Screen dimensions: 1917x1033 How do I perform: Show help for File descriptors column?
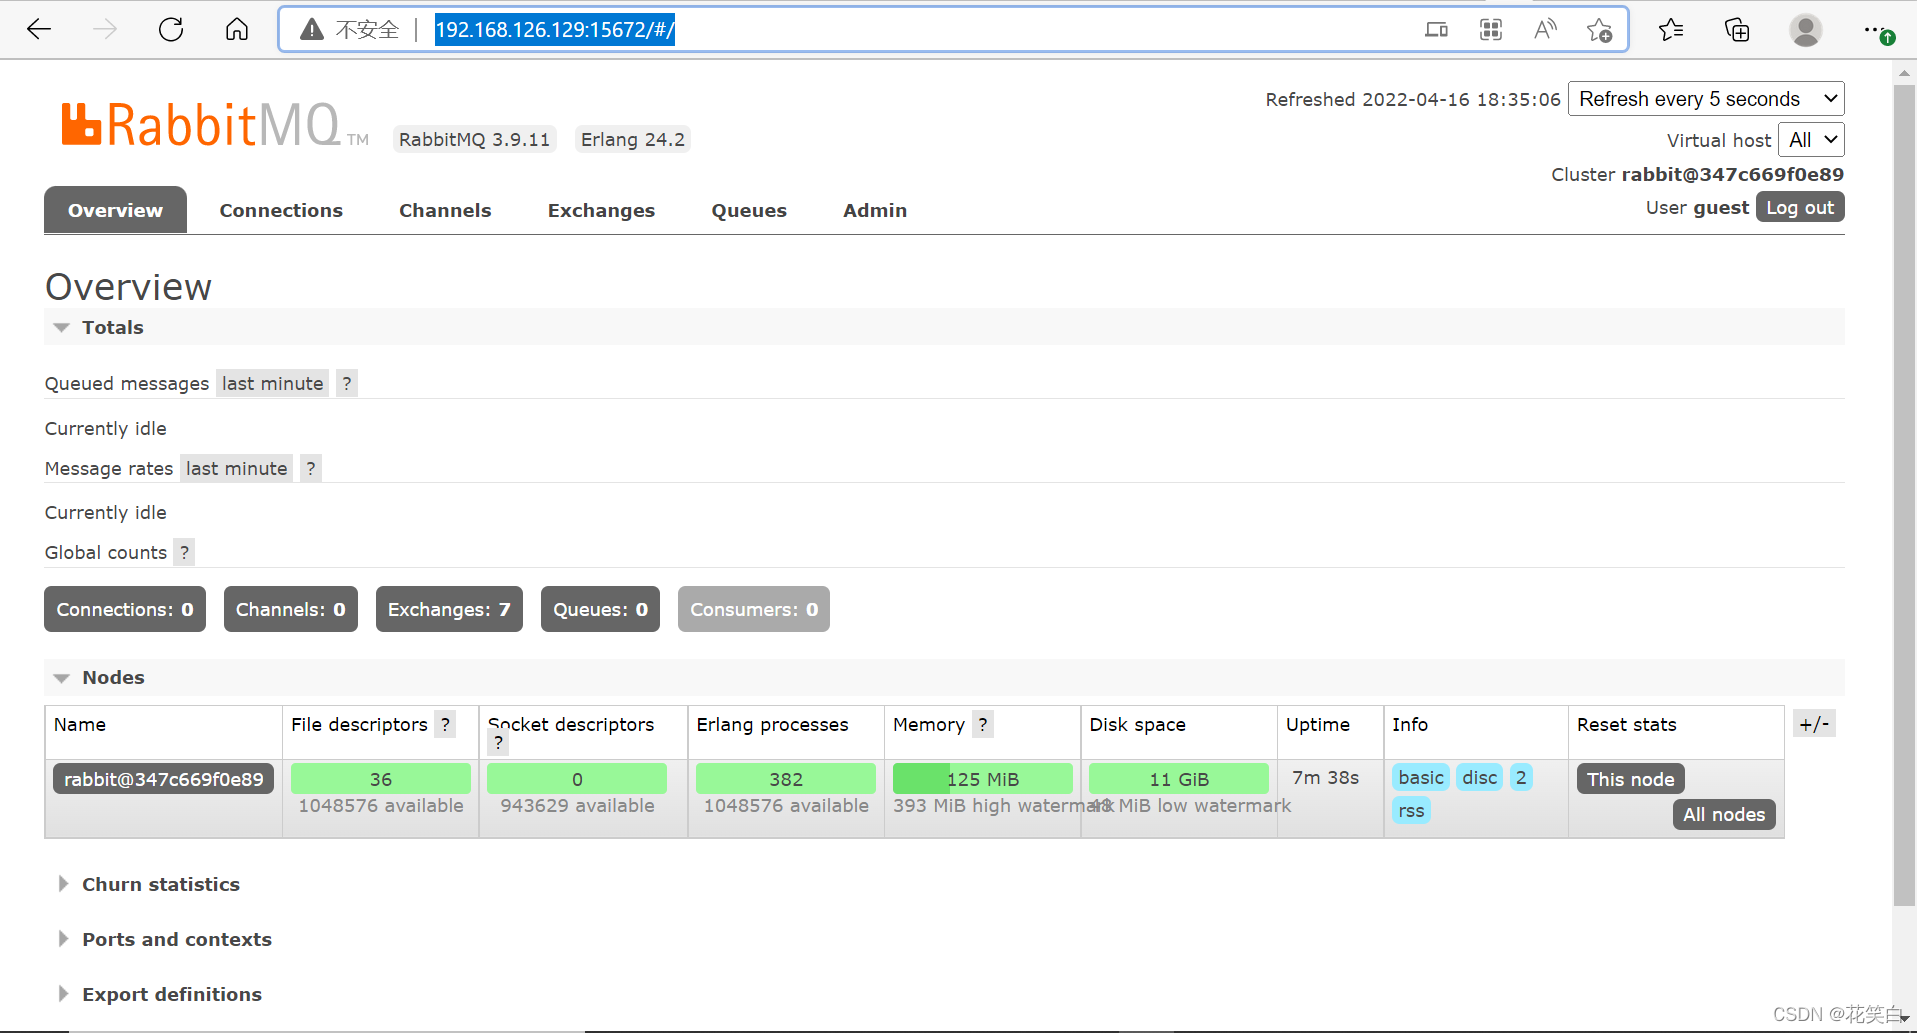[x=446, y=724]
